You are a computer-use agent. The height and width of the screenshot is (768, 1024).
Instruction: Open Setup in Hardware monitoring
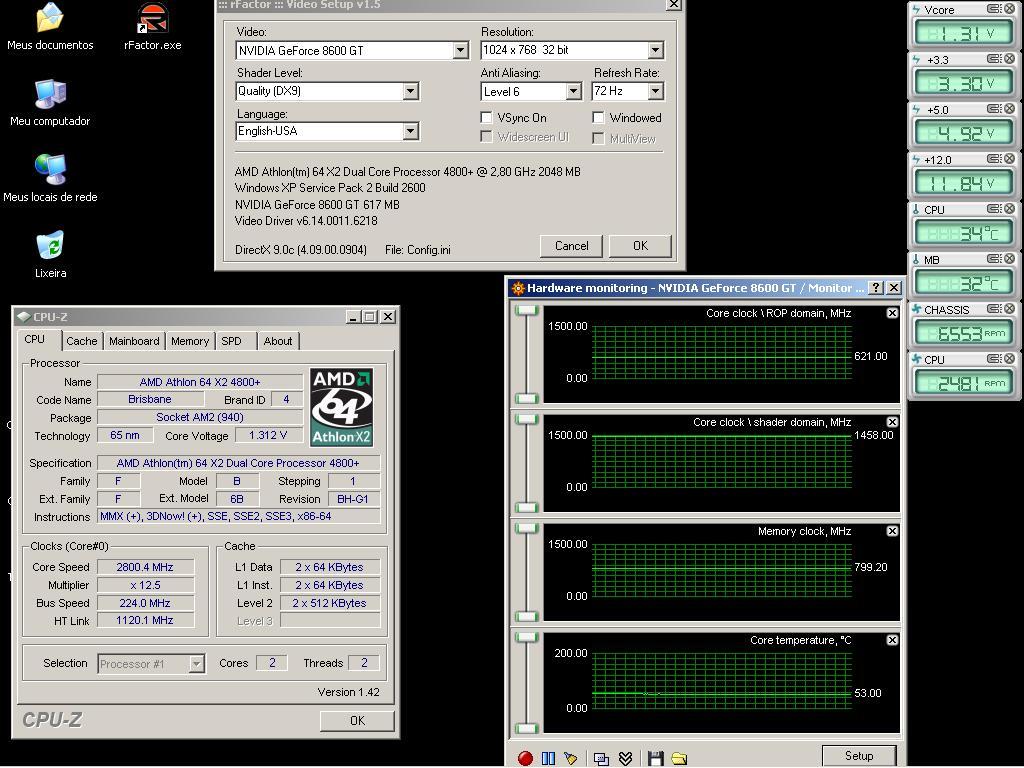(859, 756)
